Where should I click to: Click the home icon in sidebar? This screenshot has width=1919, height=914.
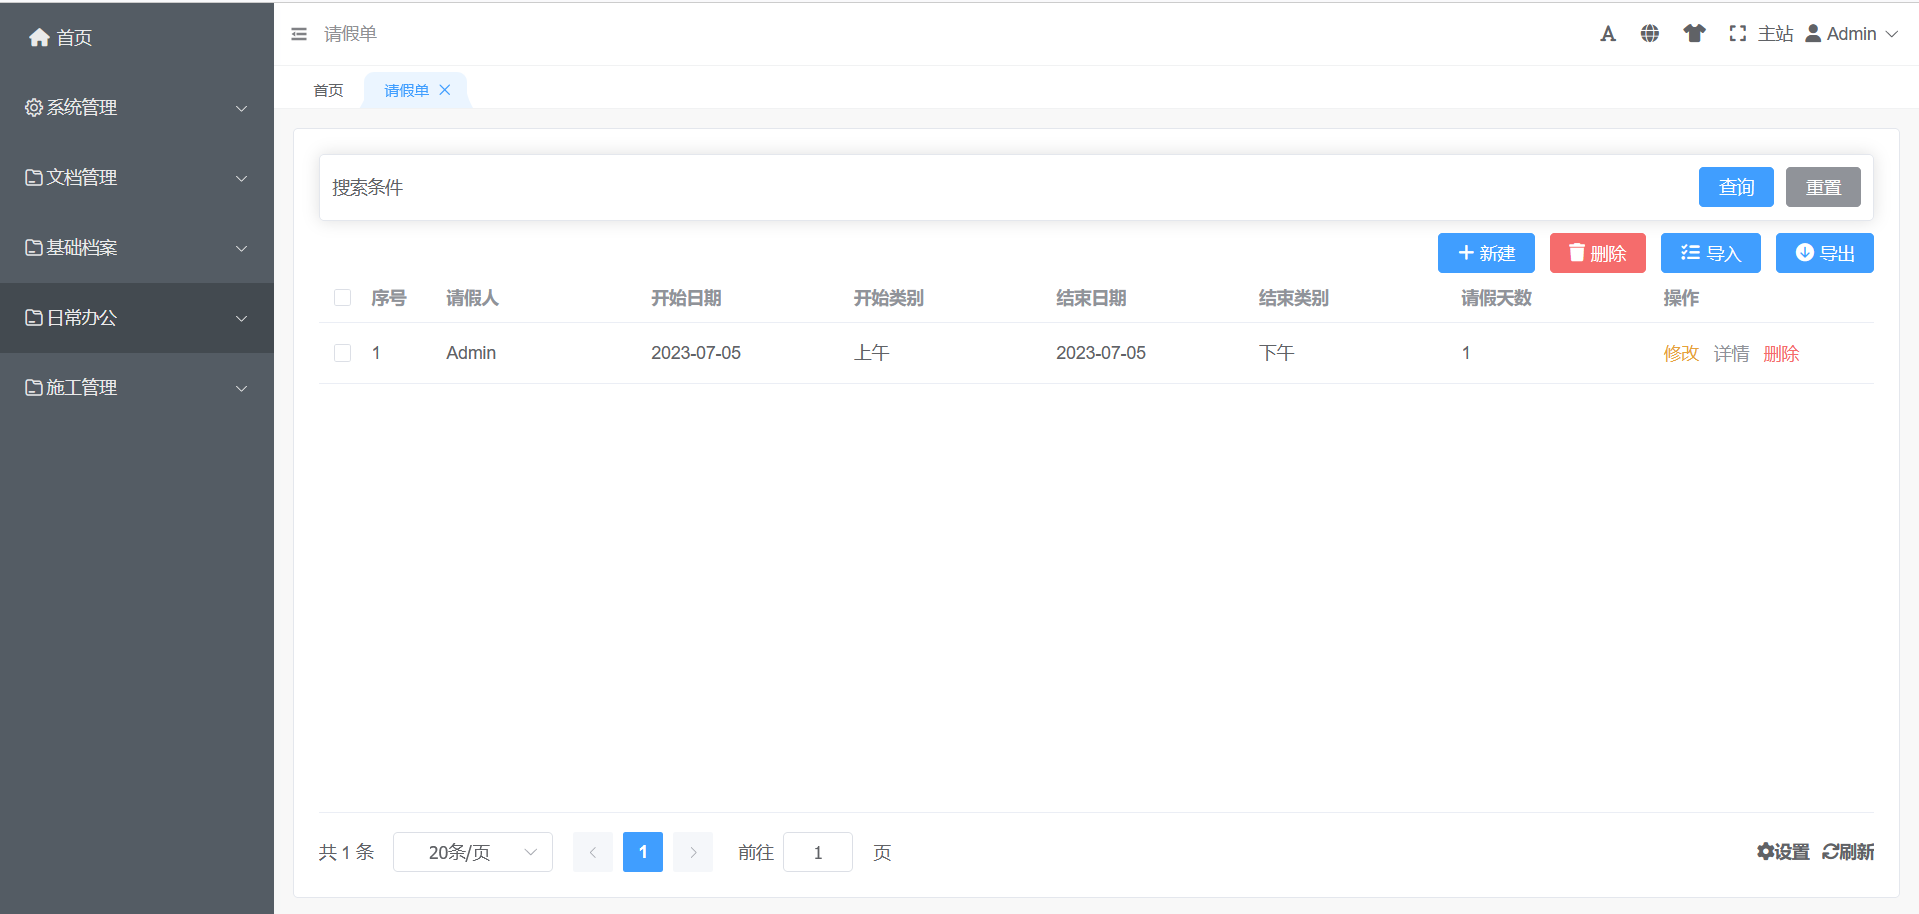tap(39, 37)
